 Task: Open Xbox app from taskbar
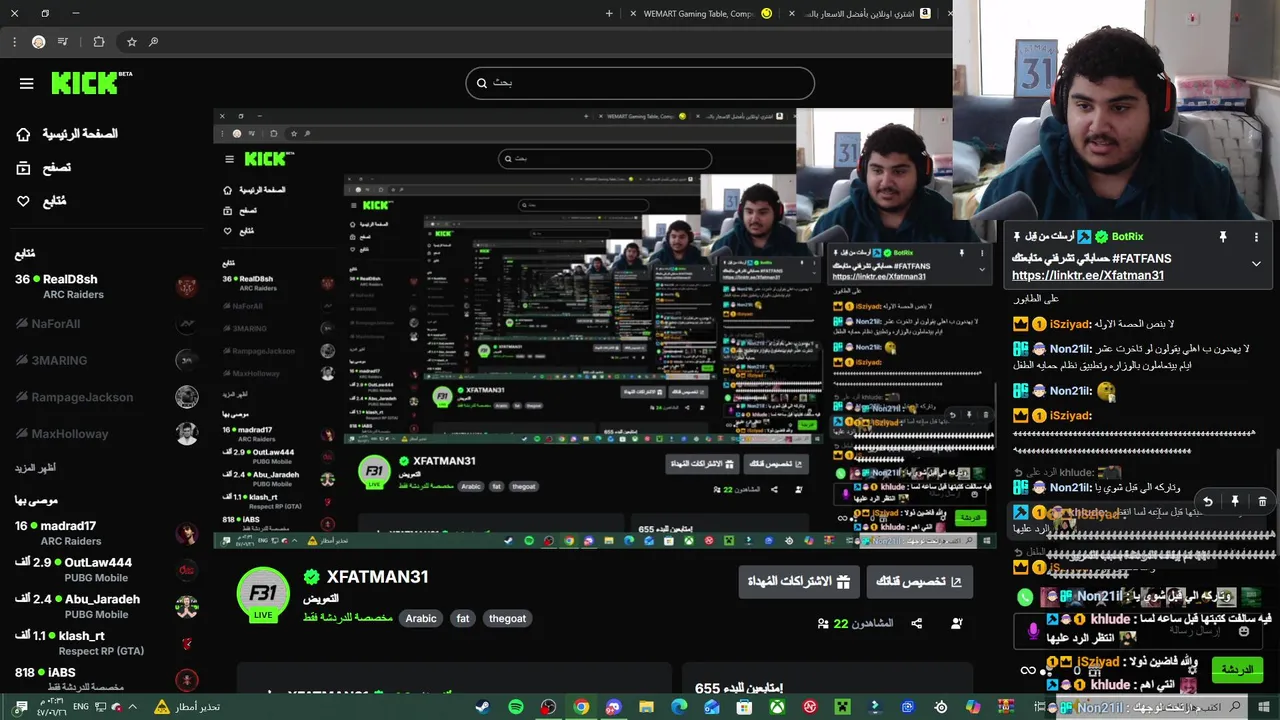pyautogui.click(x=777, y=707)
